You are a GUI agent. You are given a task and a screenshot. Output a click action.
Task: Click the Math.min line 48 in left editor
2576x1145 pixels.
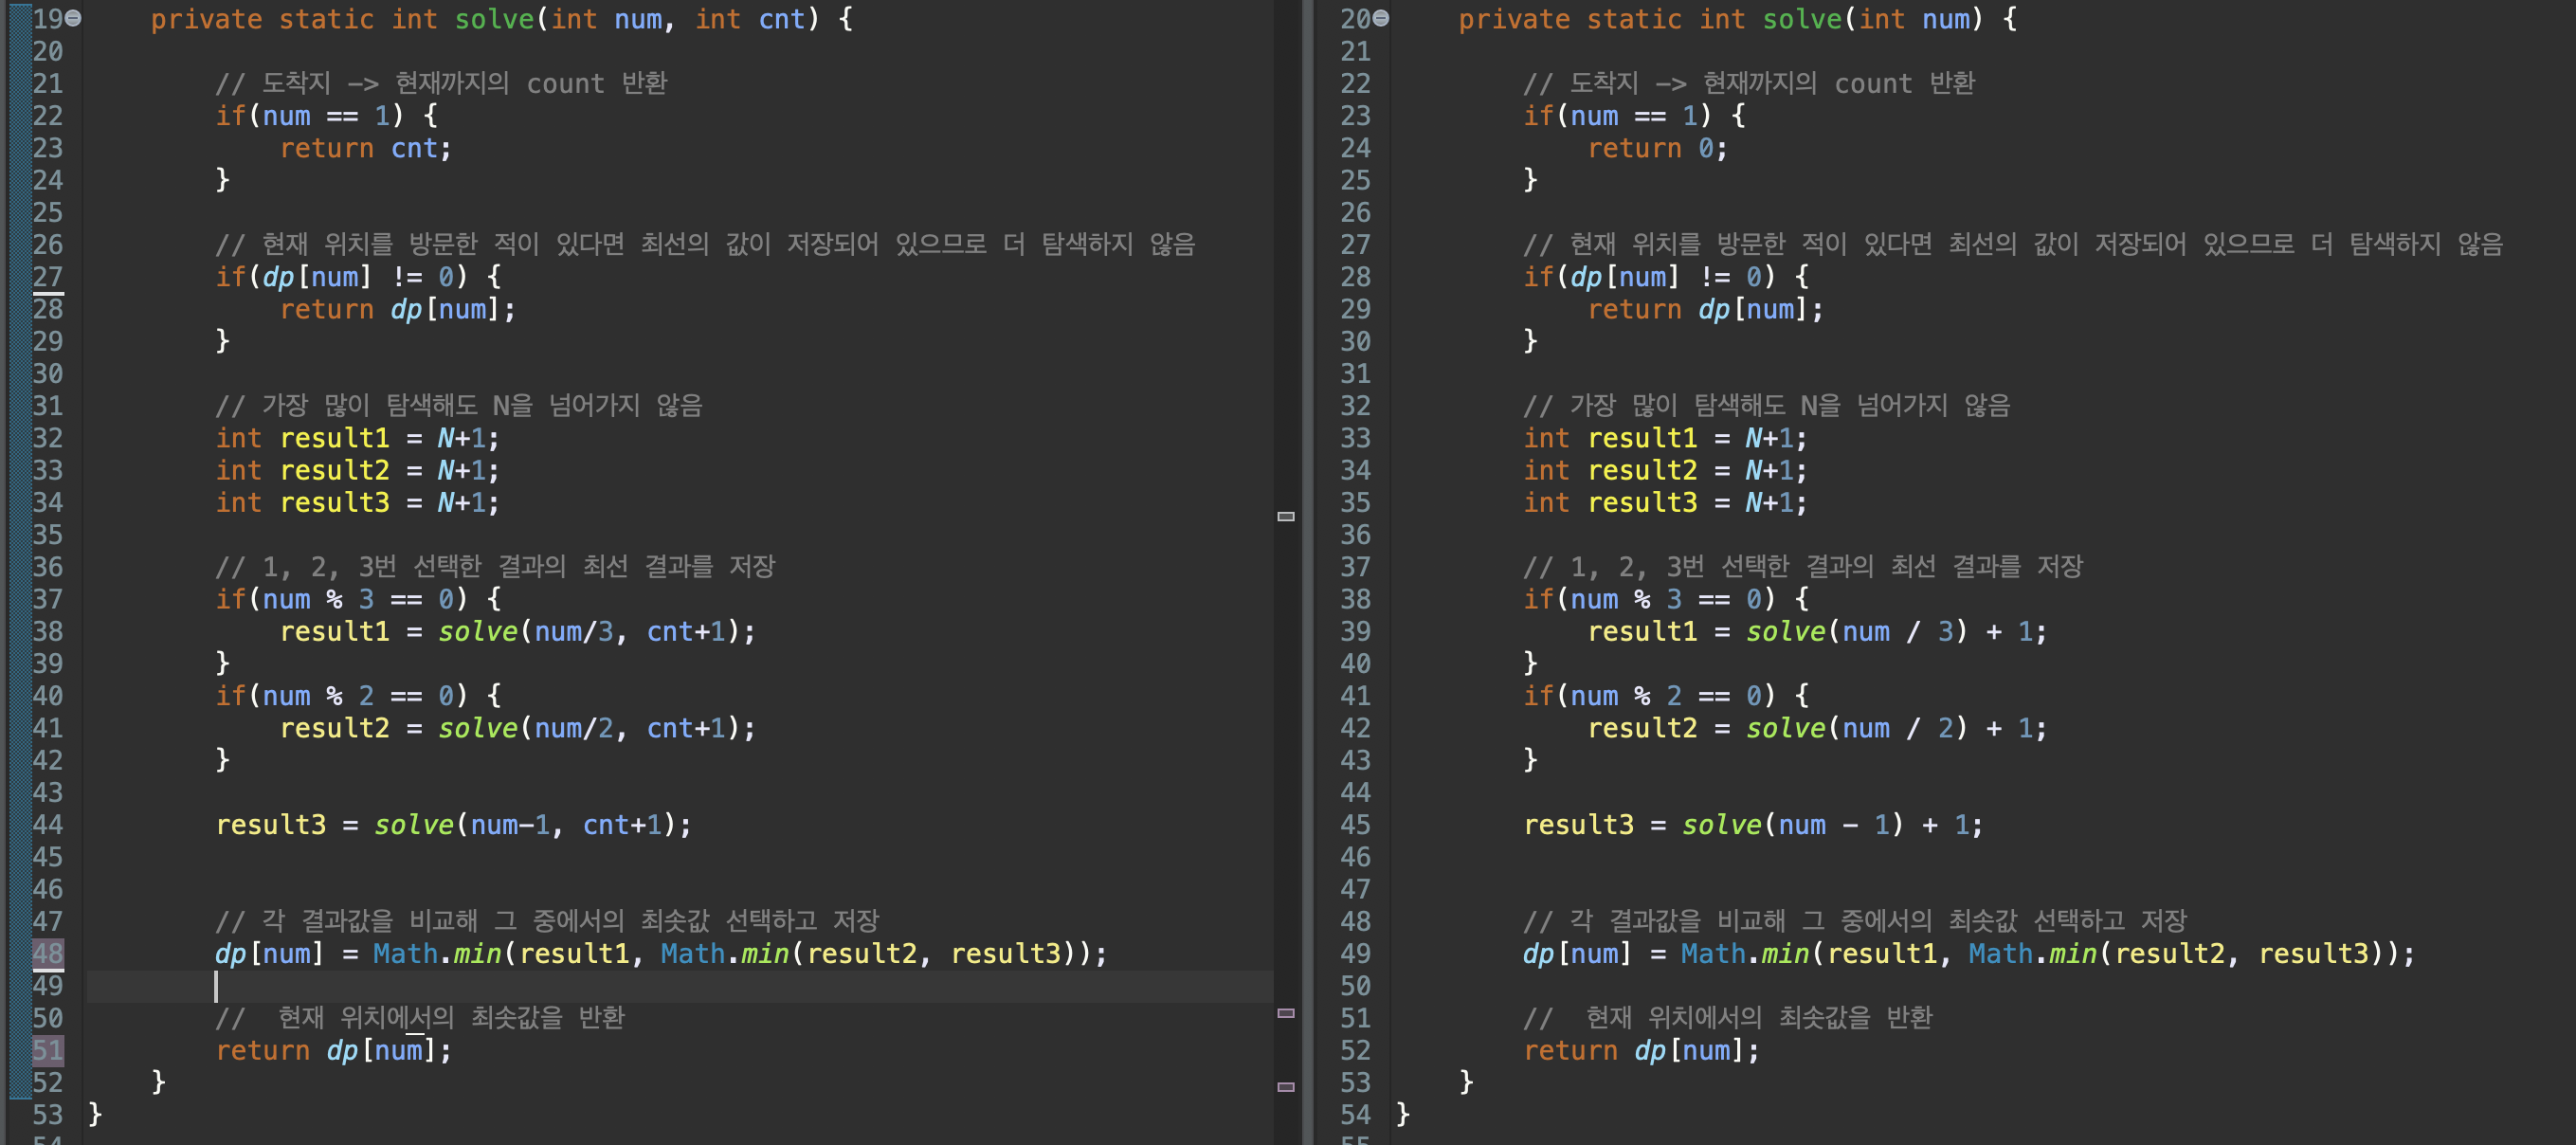(x=661, y=954)
